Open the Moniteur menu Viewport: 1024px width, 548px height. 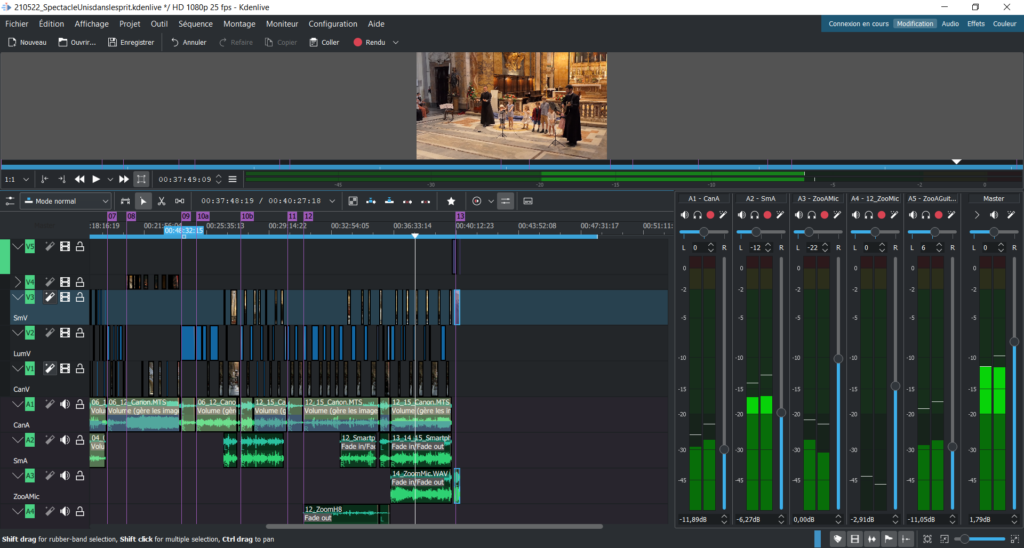pyautogui.click(x=282, y=24)
